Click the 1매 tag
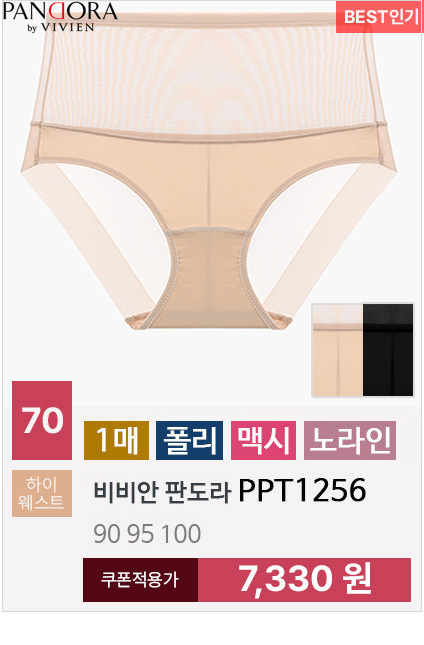 (116, 440)
